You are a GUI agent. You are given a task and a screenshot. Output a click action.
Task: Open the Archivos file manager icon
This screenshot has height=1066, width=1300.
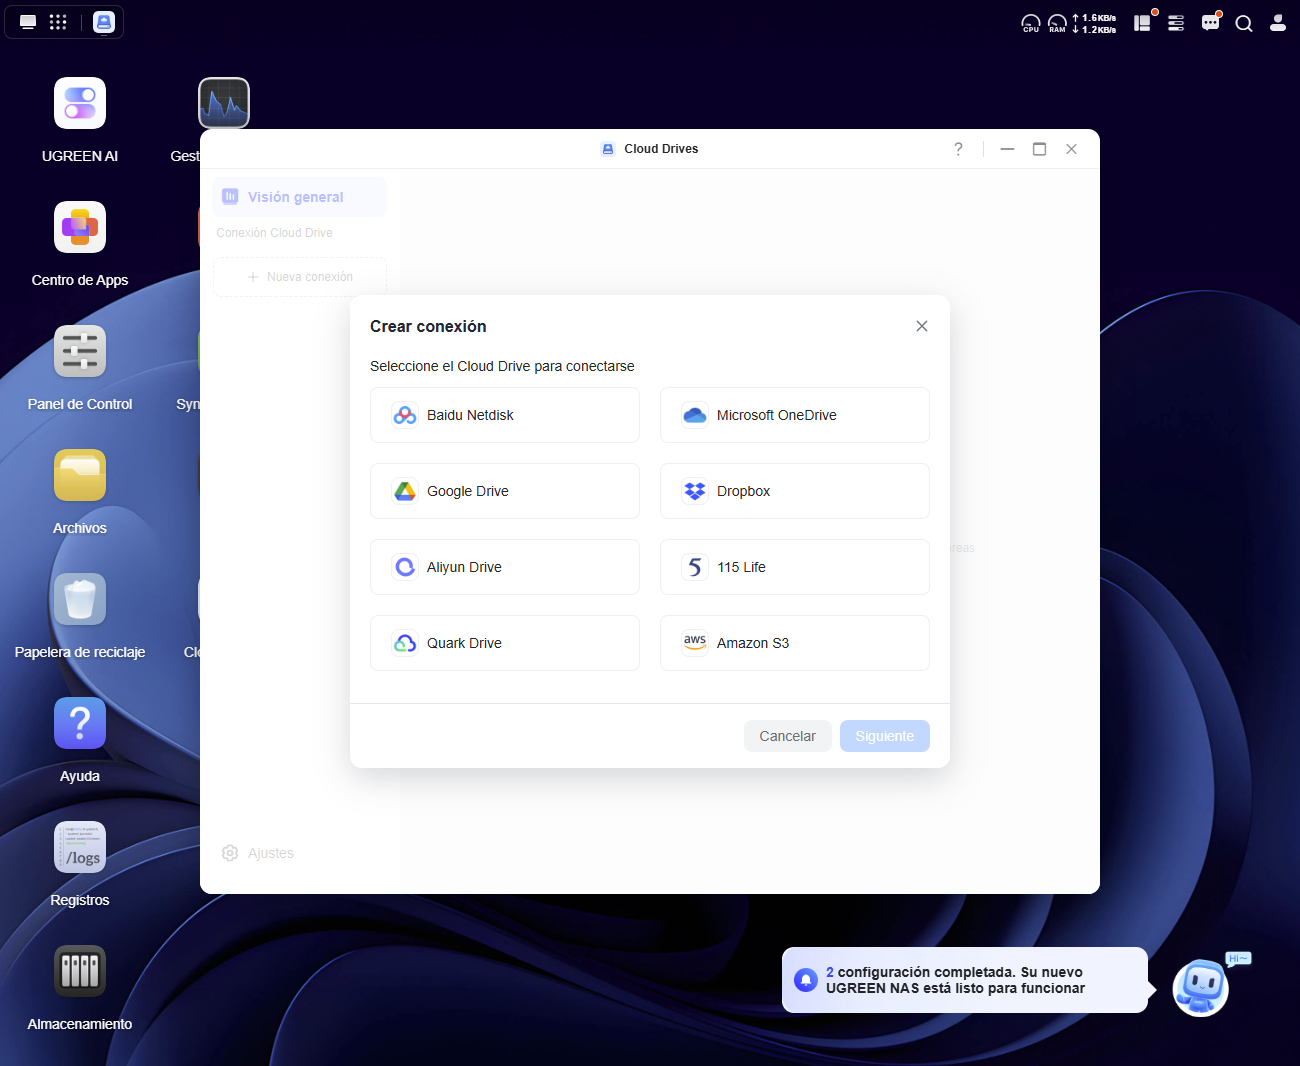click(80, 475)
